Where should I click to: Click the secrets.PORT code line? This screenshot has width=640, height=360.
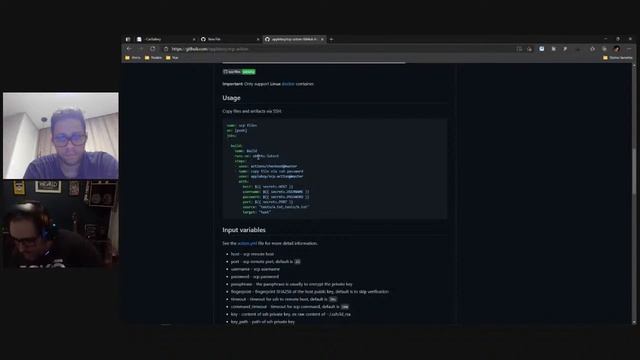click(x=267, y=202)
